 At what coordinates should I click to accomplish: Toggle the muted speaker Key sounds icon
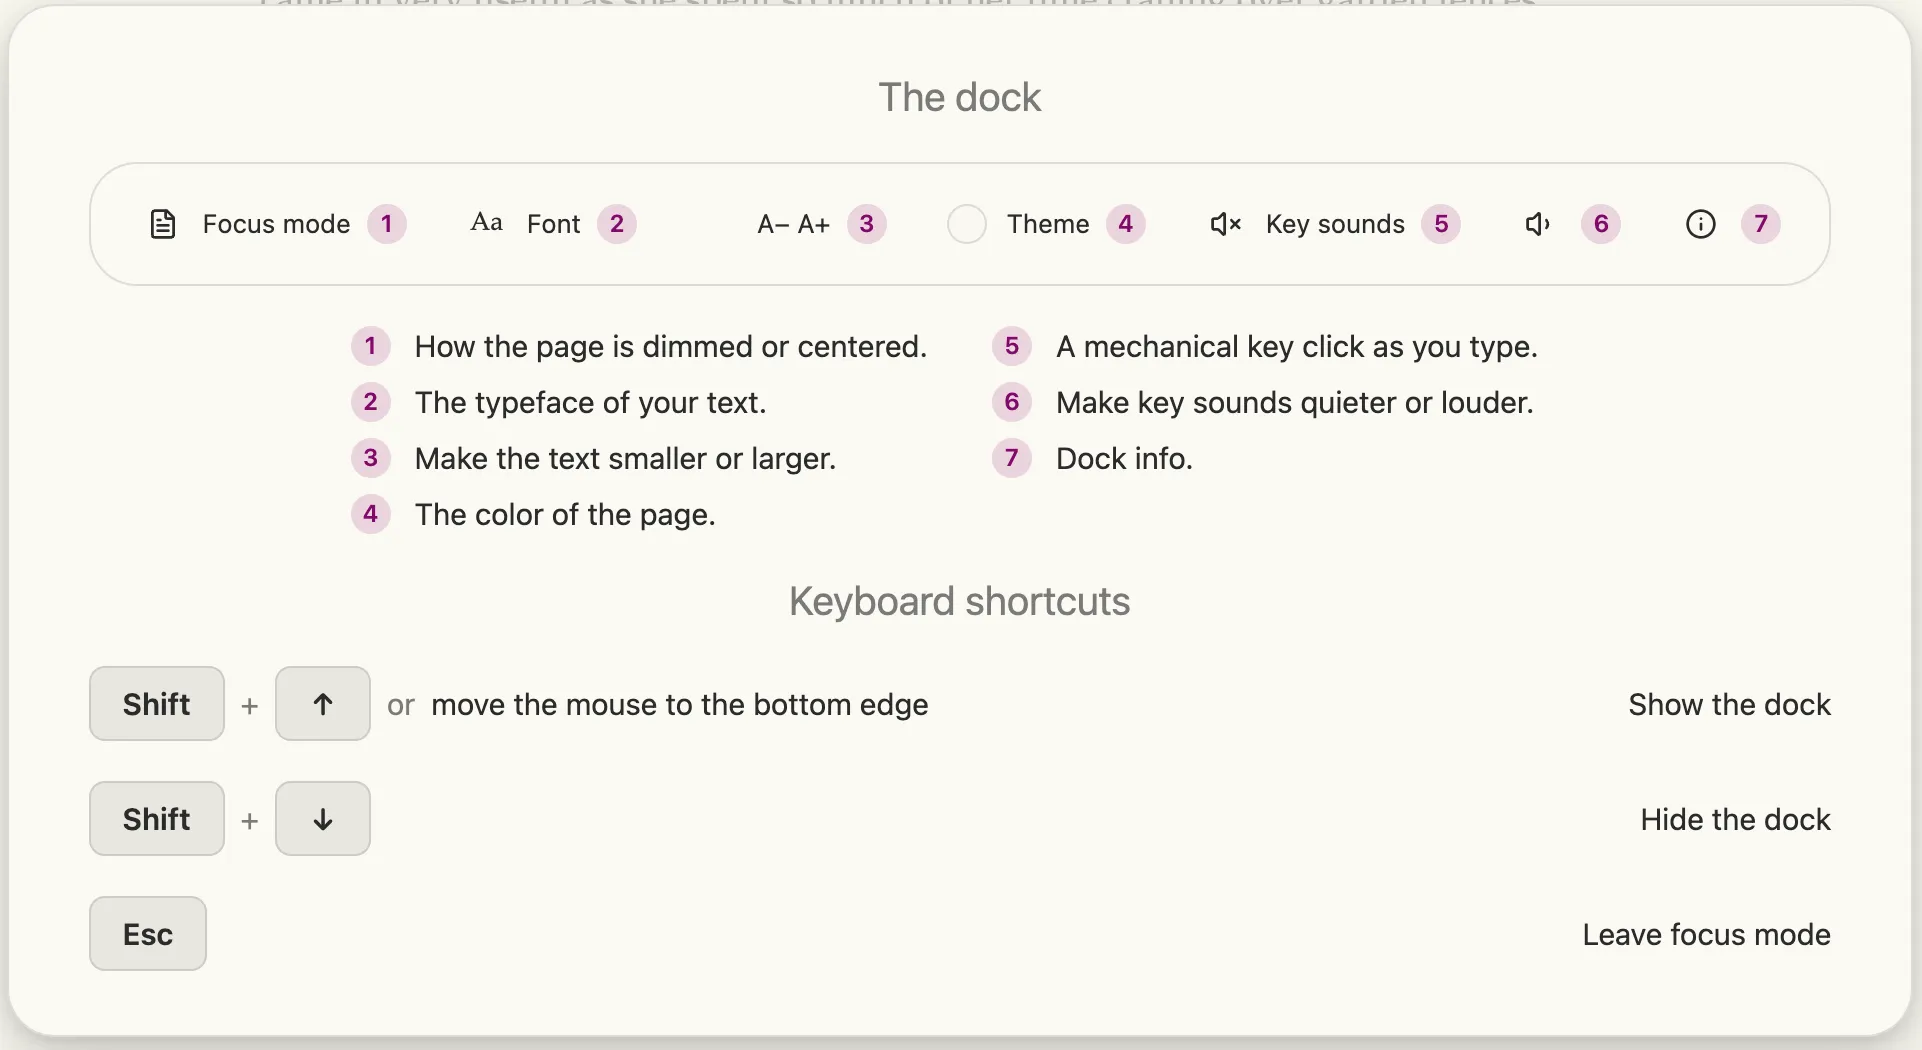pos(1226,224)
